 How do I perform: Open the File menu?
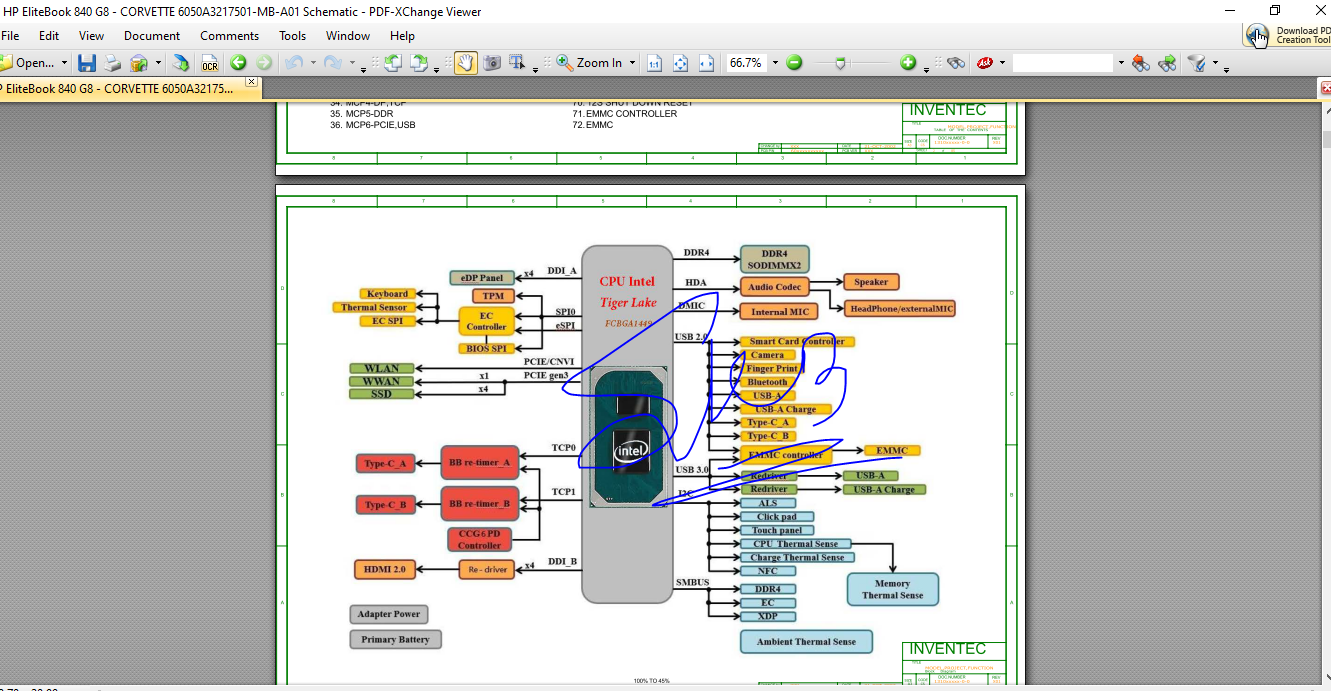10,36
